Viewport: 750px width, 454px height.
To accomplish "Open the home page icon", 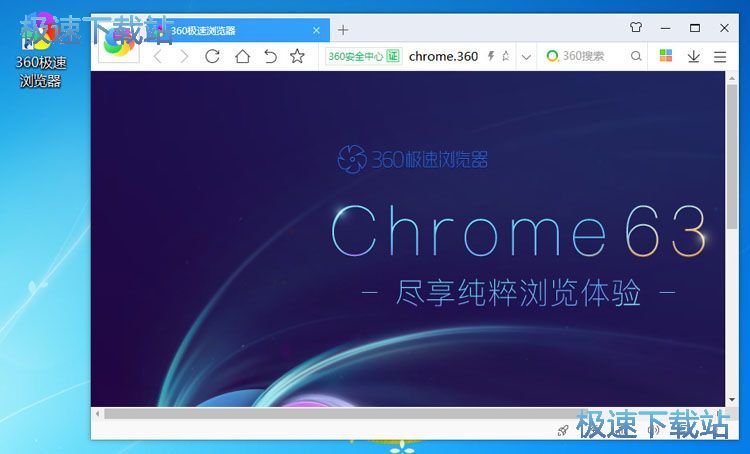I will coord(243,56).
